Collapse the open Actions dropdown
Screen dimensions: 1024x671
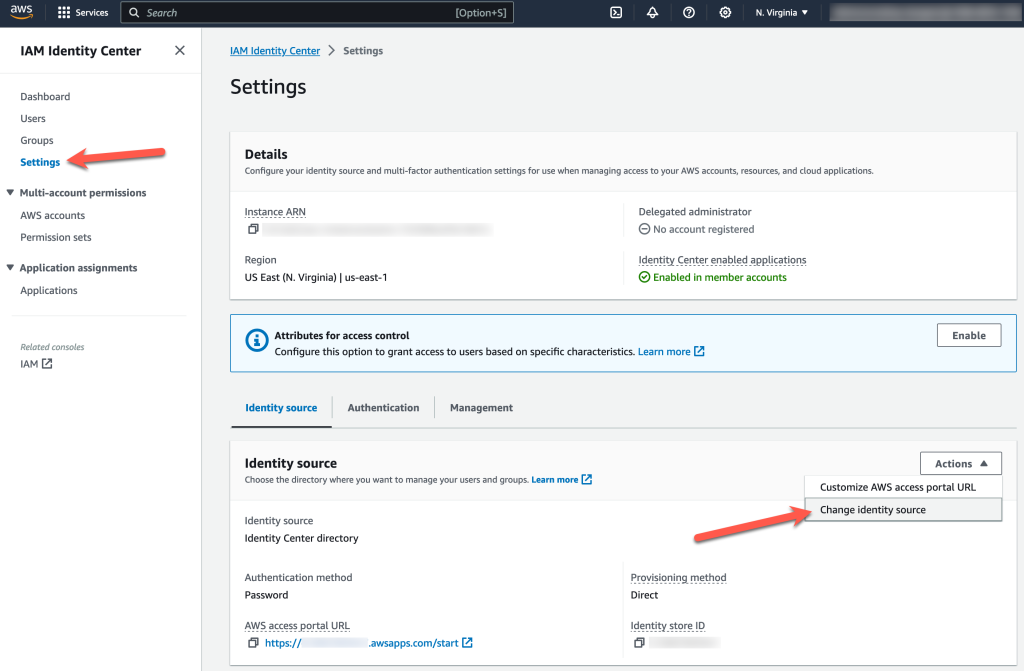960,463
